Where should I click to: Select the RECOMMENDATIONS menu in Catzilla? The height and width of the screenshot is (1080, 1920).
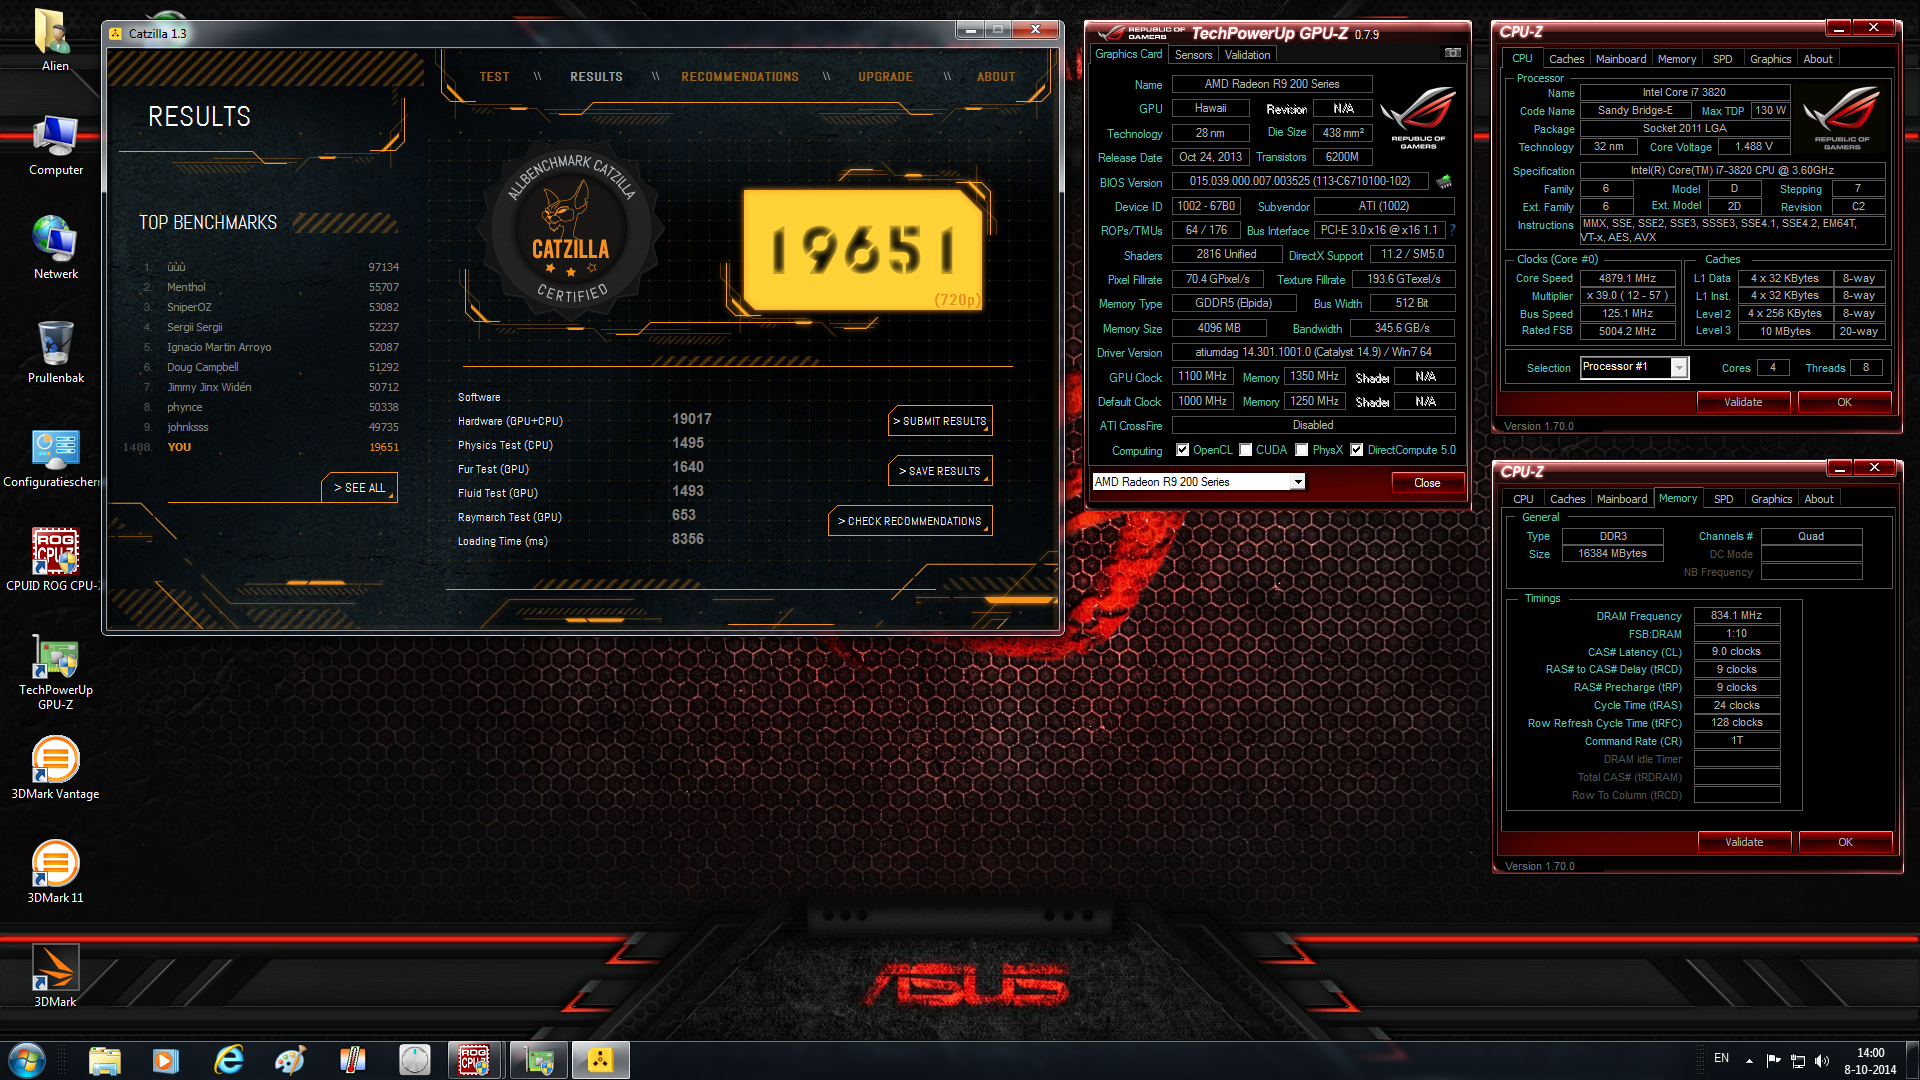point(740,77)
